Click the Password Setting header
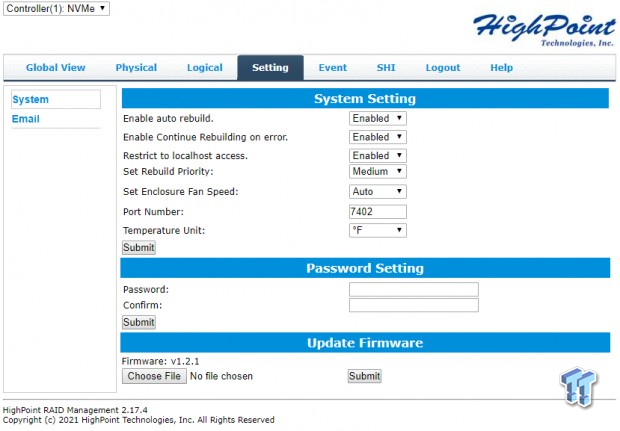 point(365,268)
